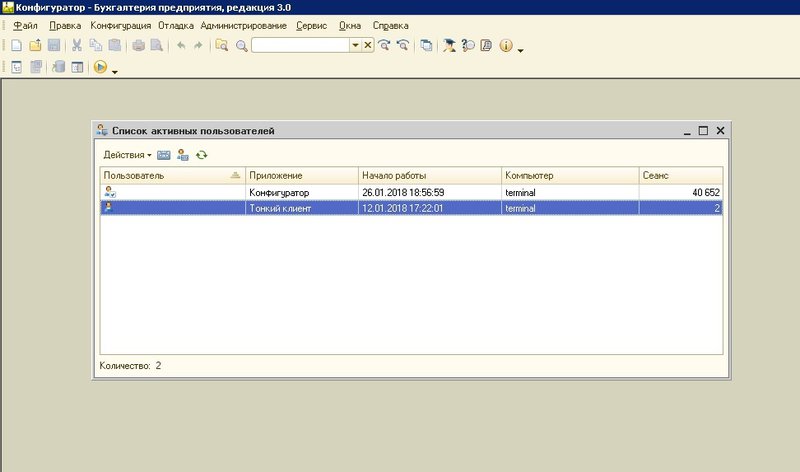Click the Приложение column header

click(x=302, y=176)
